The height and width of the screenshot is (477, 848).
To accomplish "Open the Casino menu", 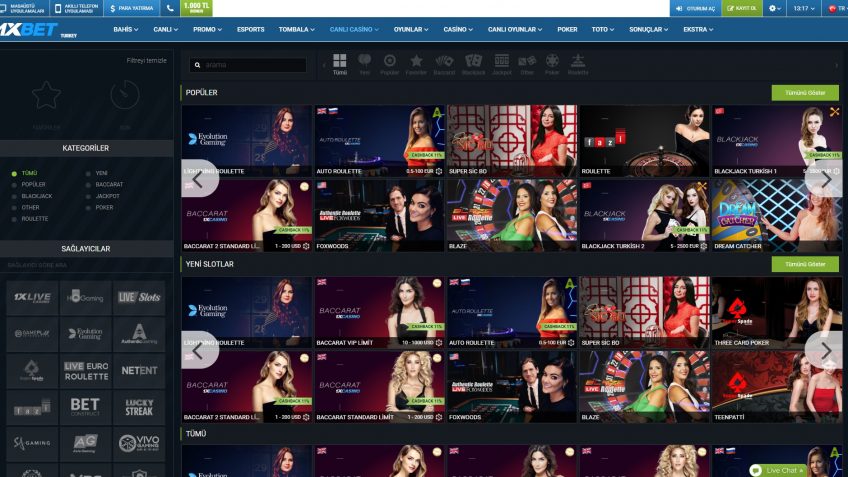I will [x=458, y=30].
